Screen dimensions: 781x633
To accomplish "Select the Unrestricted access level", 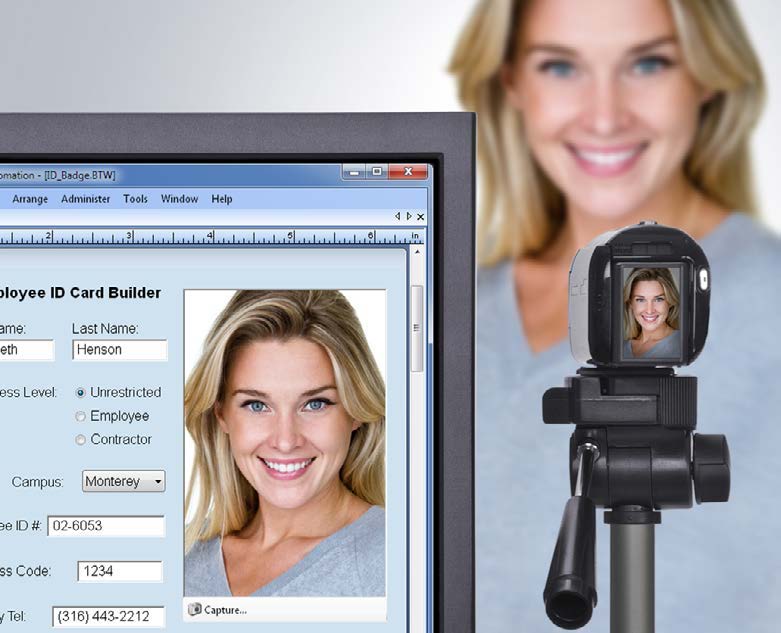I will click(81, 393).
